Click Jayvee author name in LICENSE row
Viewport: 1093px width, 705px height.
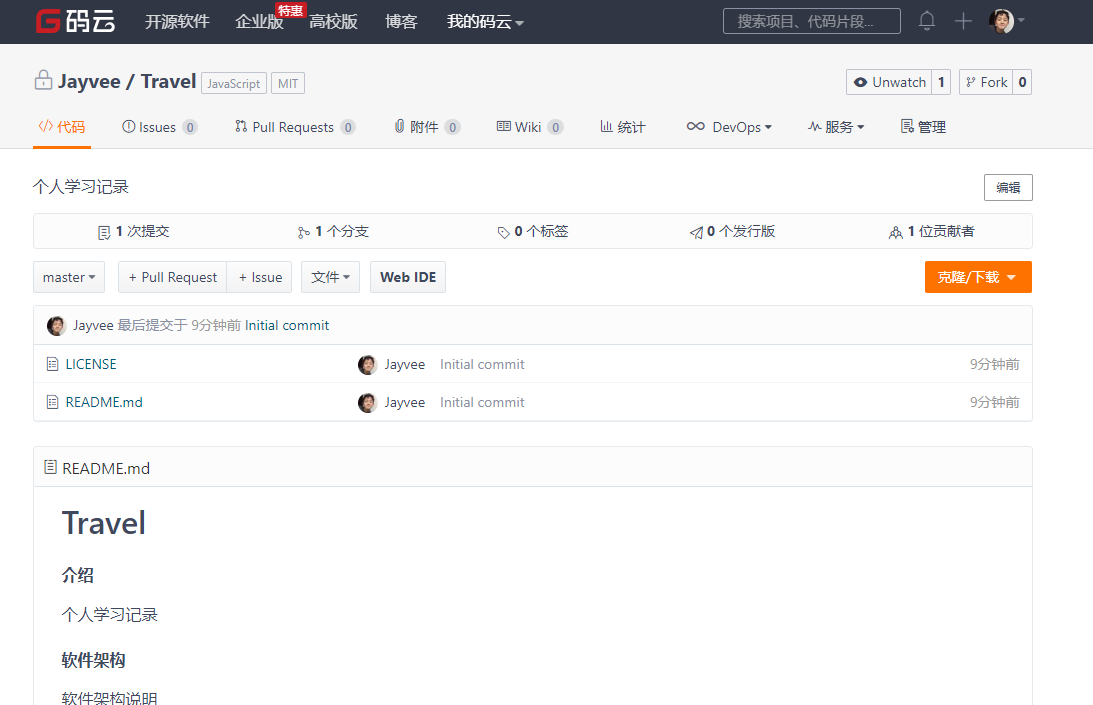click(404, 364)
